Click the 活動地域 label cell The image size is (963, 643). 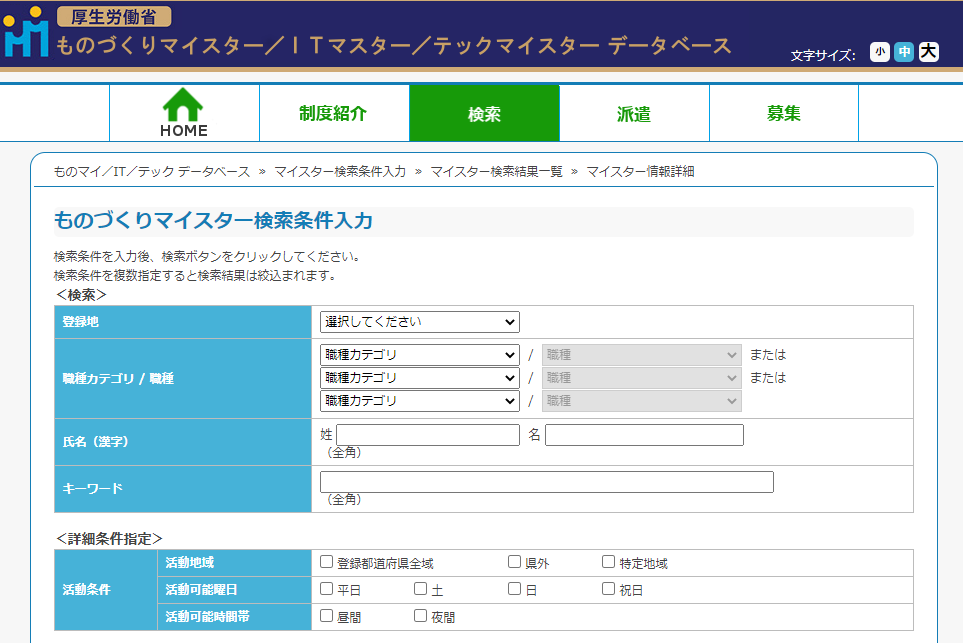coord(235,563)
